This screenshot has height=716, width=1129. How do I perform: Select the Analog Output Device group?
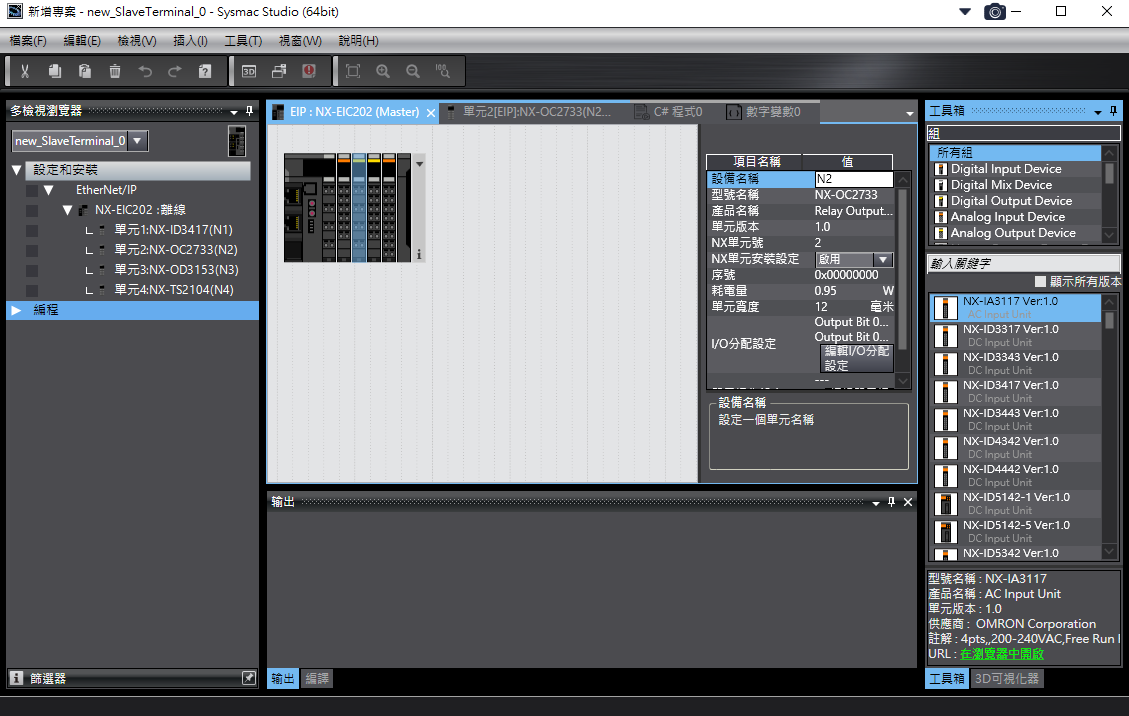(1015, 233)
